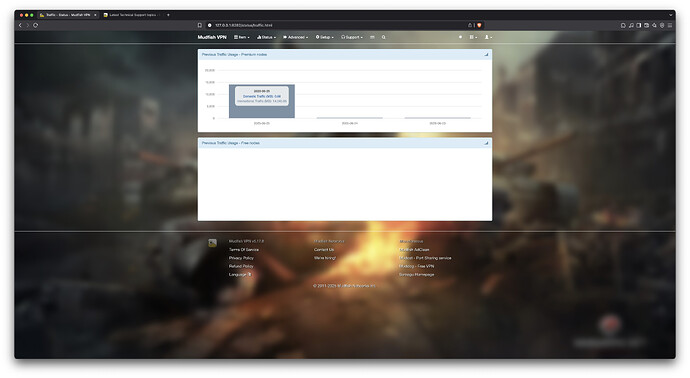Click the sidebar panel icon in browser toolbar

pos(639,25)
